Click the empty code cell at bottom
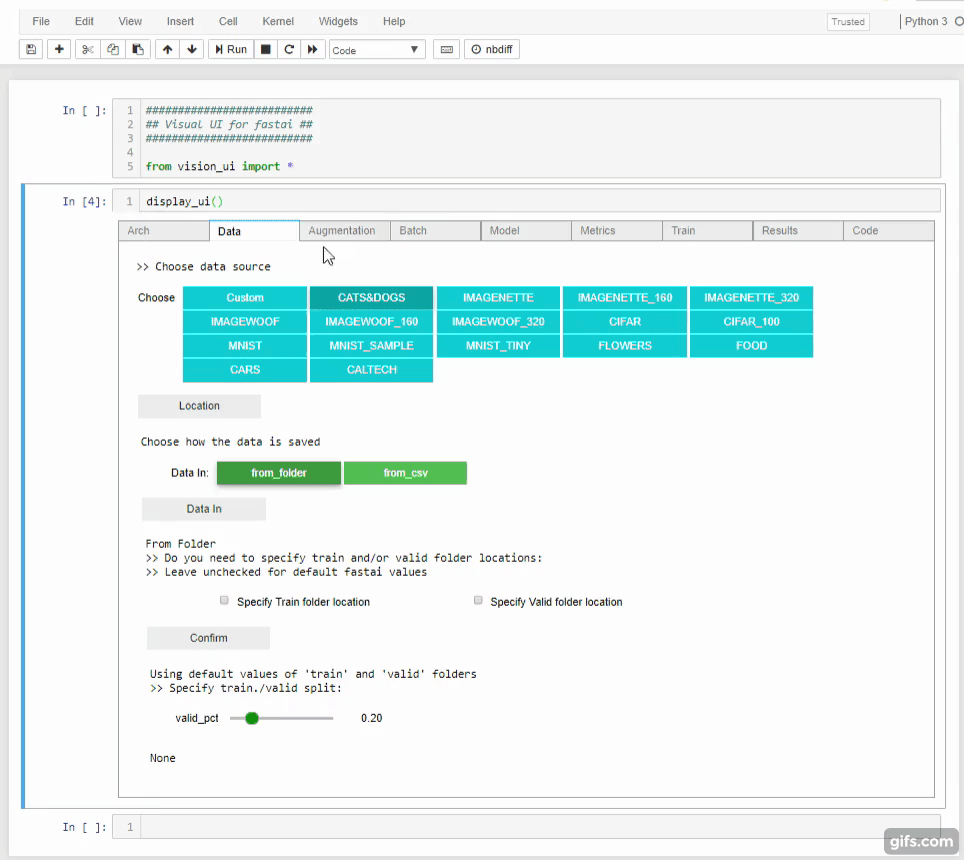 click(x=540, y=827)
